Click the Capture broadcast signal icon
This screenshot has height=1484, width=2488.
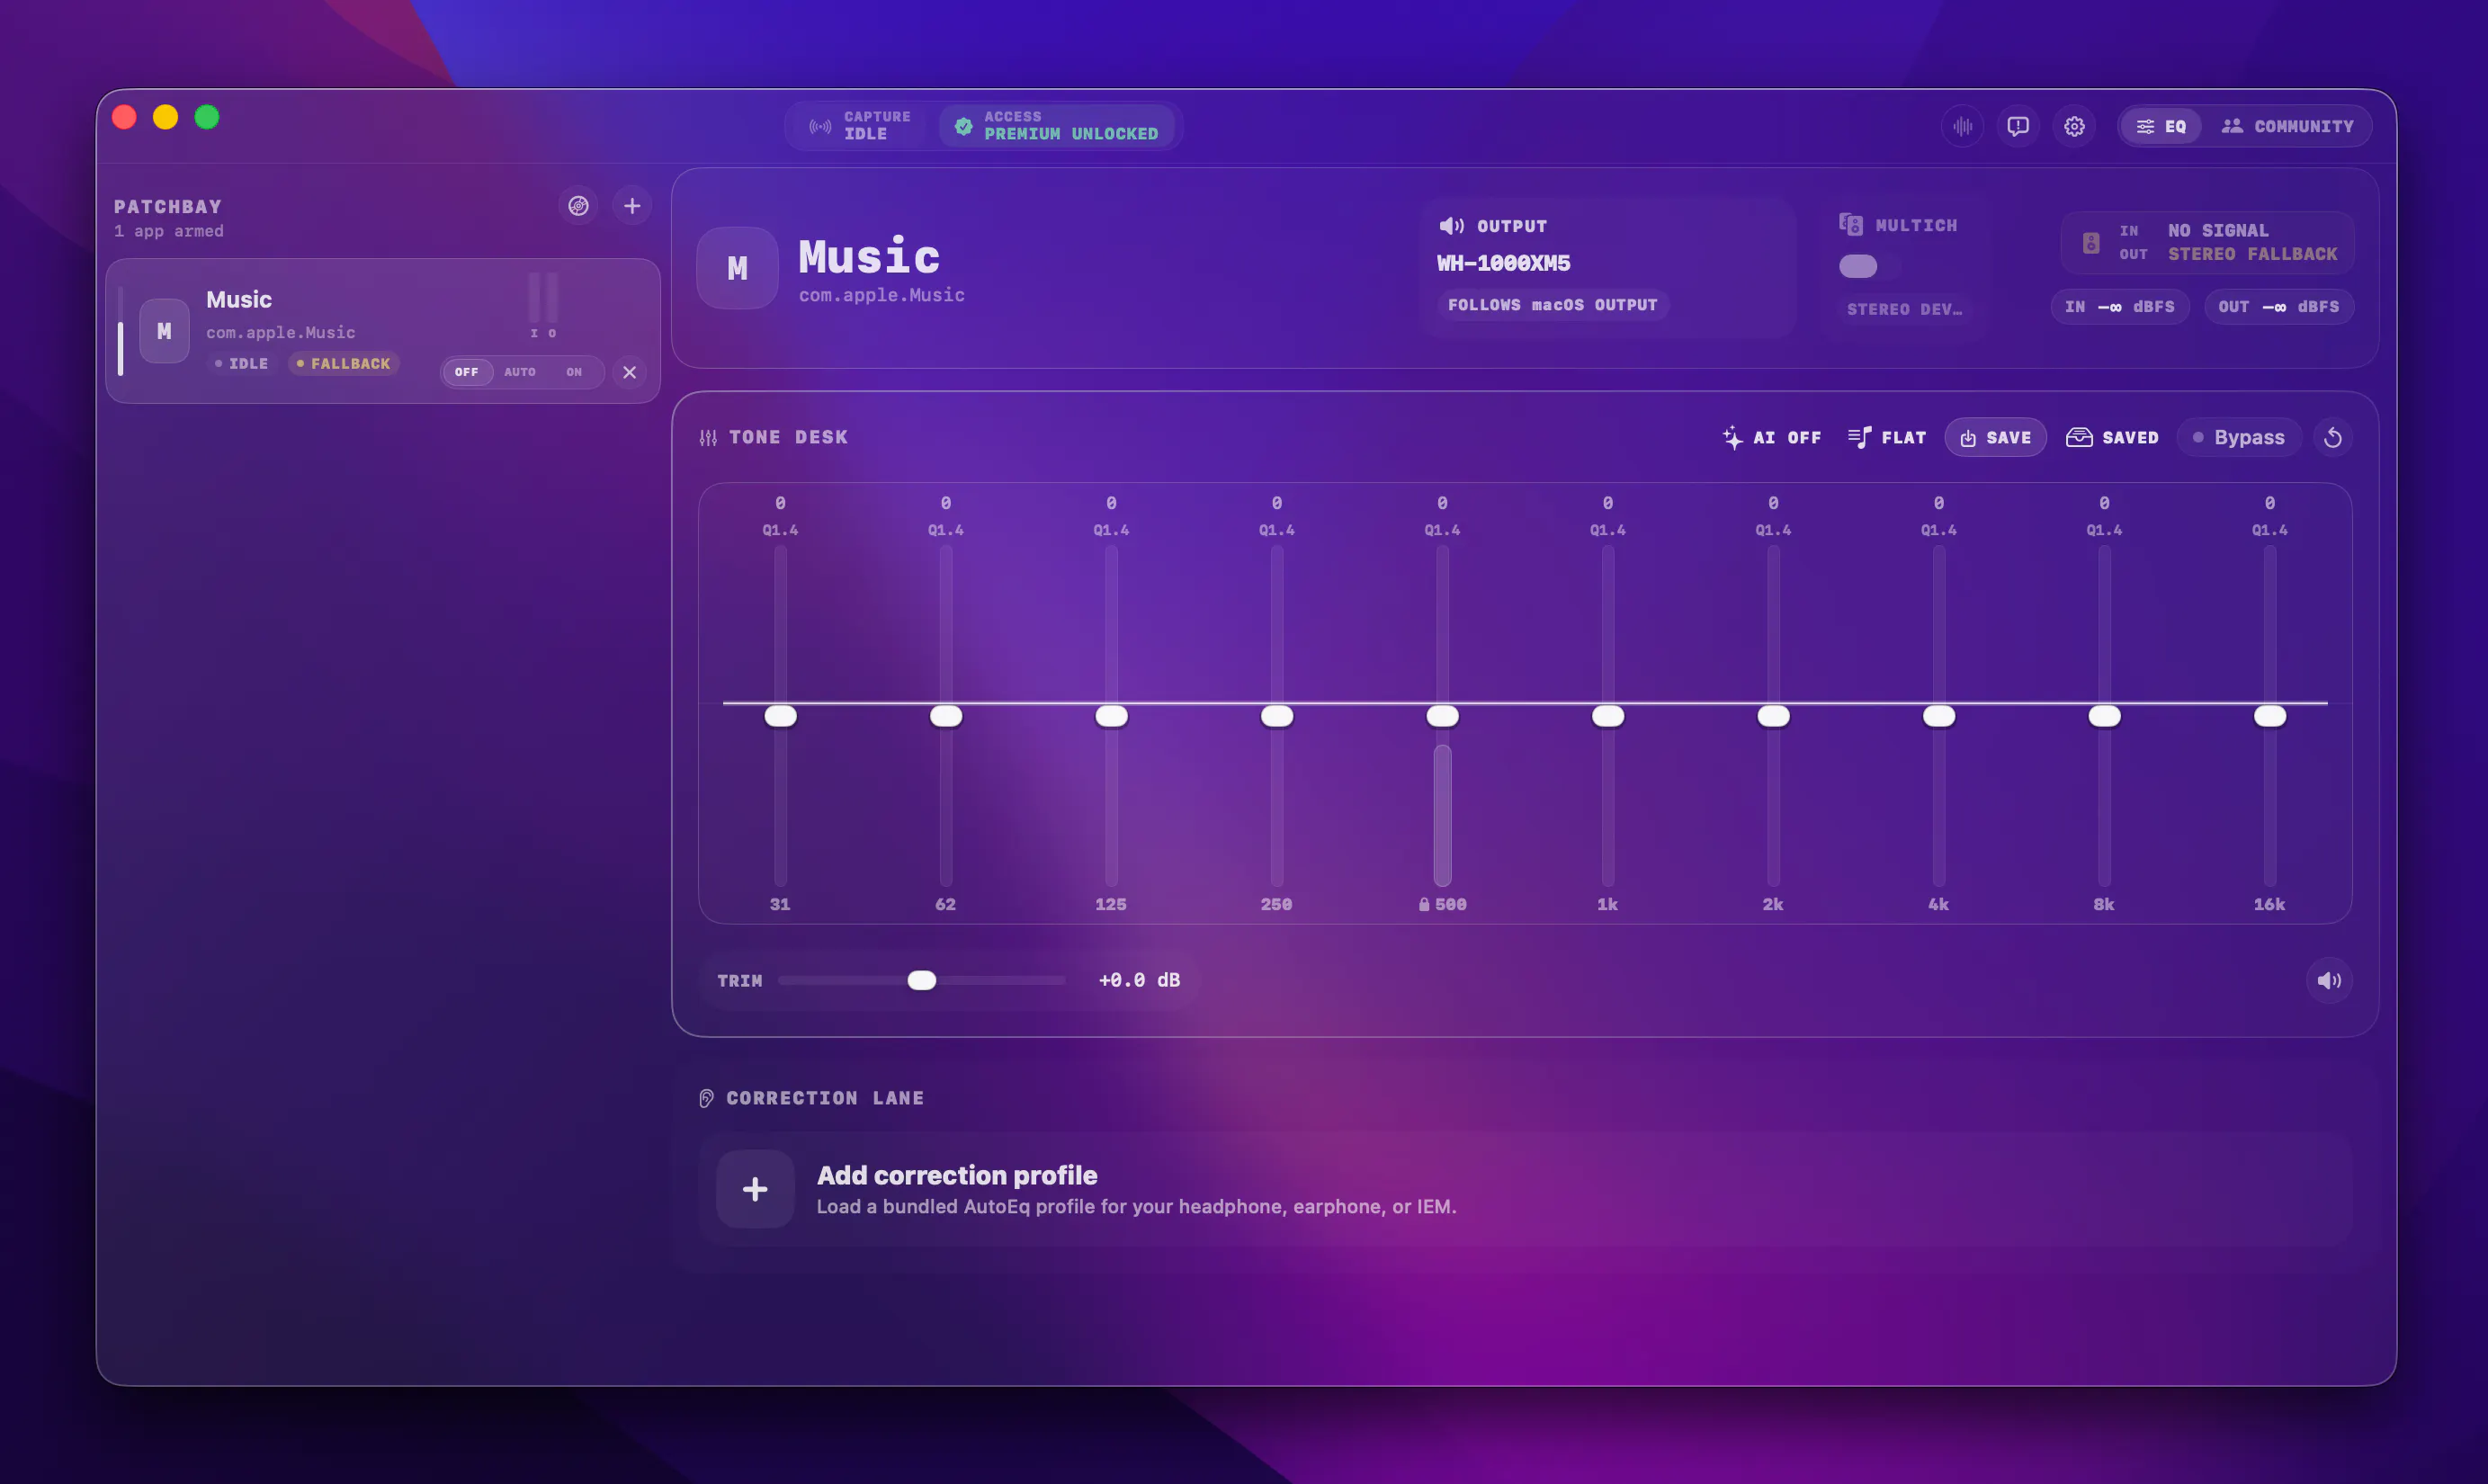click(820, 126)
